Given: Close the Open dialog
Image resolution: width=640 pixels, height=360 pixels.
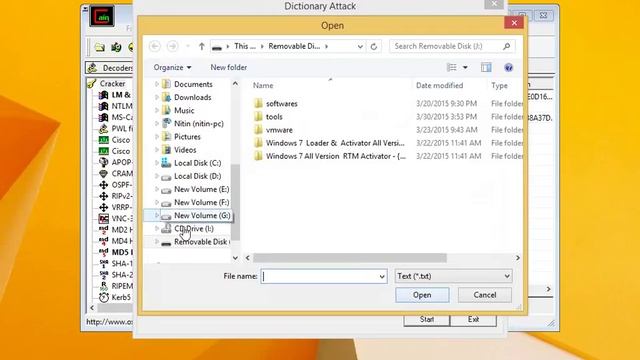Looking at the screenshot, I should click(514, 23).
